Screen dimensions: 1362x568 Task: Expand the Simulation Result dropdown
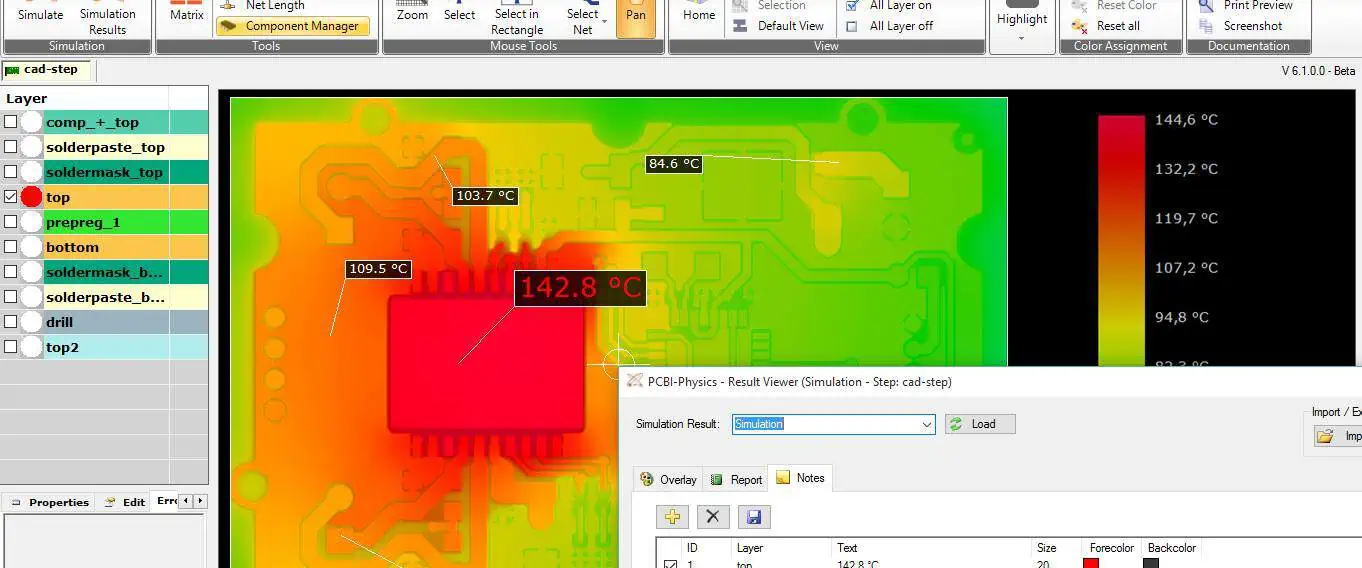point(926,424)
